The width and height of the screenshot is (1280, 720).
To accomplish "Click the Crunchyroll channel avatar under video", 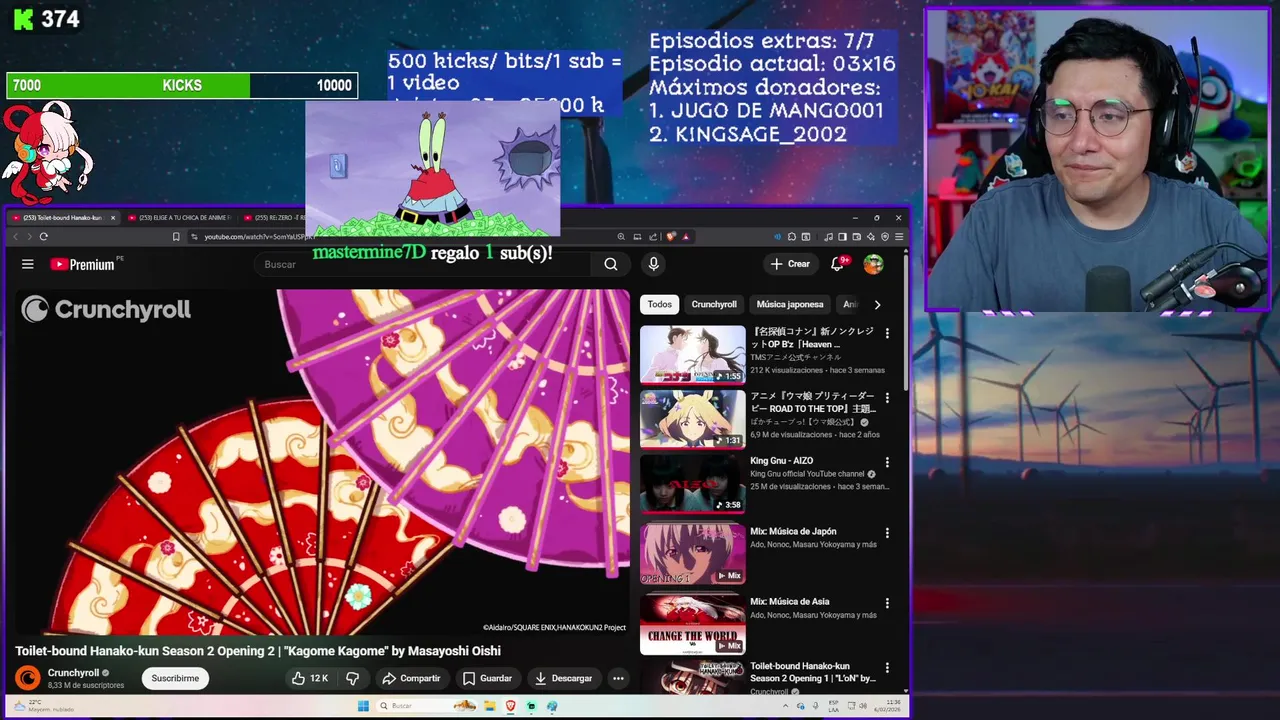I will 28,678.
